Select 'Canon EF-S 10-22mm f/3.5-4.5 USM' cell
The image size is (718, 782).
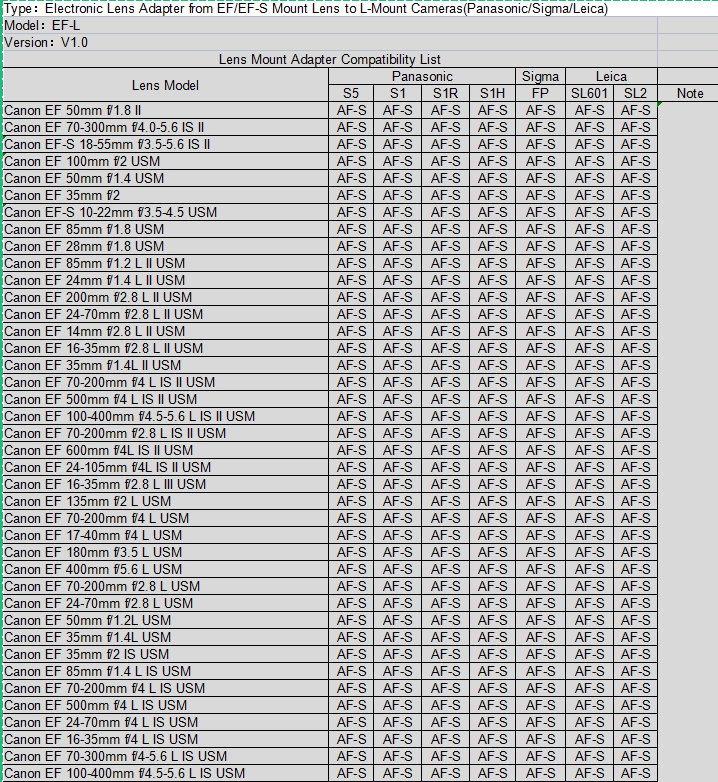point(166,212)
